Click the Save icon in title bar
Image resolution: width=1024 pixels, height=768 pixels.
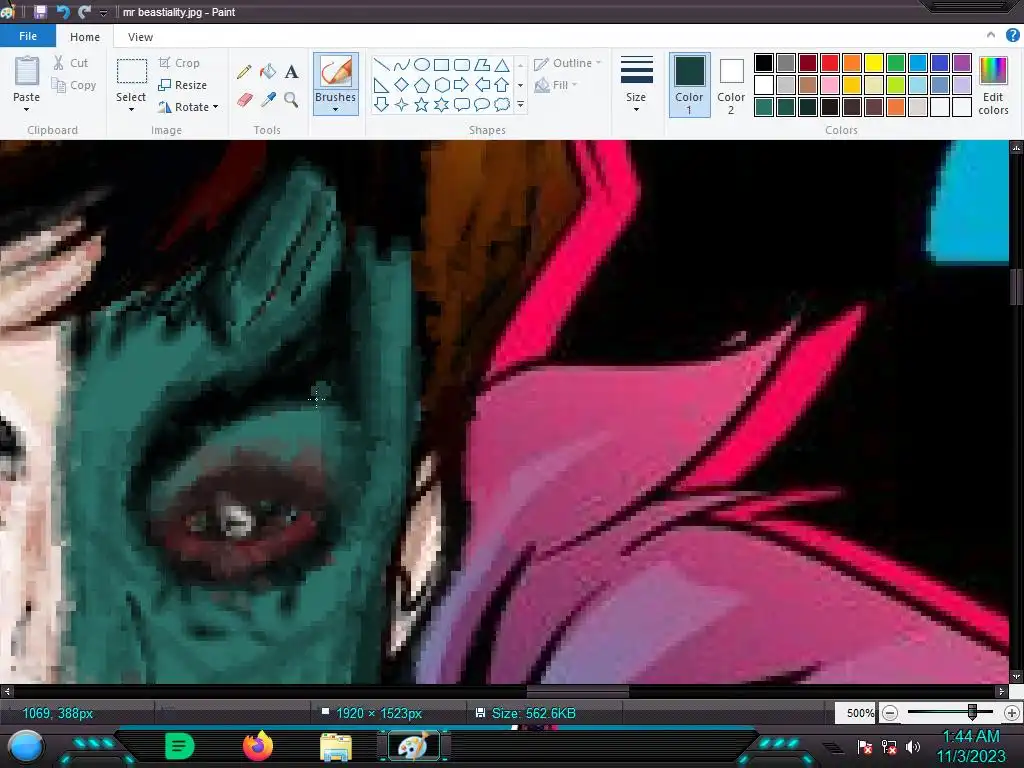click(x=40, y=12)
